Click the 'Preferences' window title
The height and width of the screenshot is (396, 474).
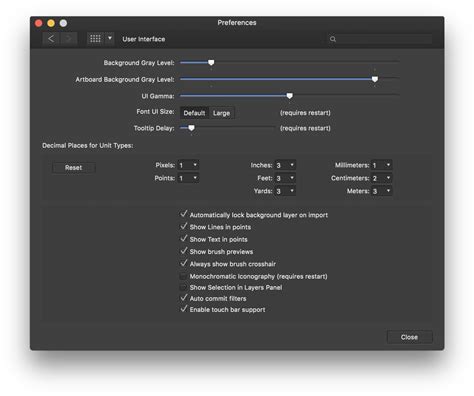[x=237, y=23]
